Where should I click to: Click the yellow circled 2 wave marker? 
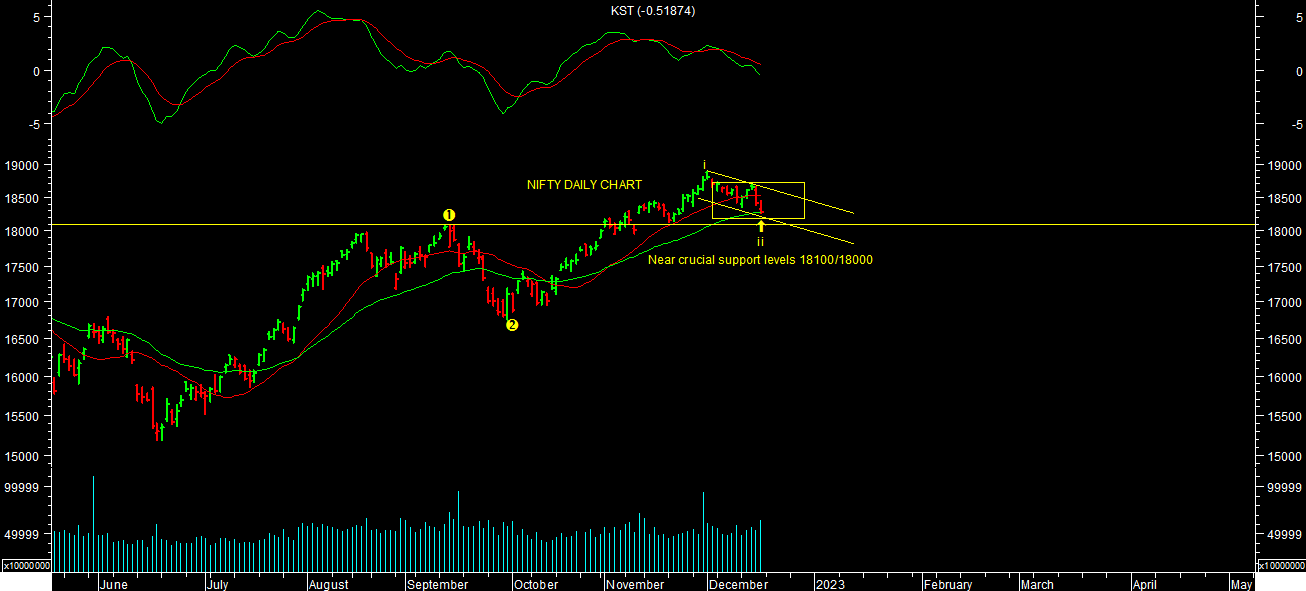pos(512,325)
